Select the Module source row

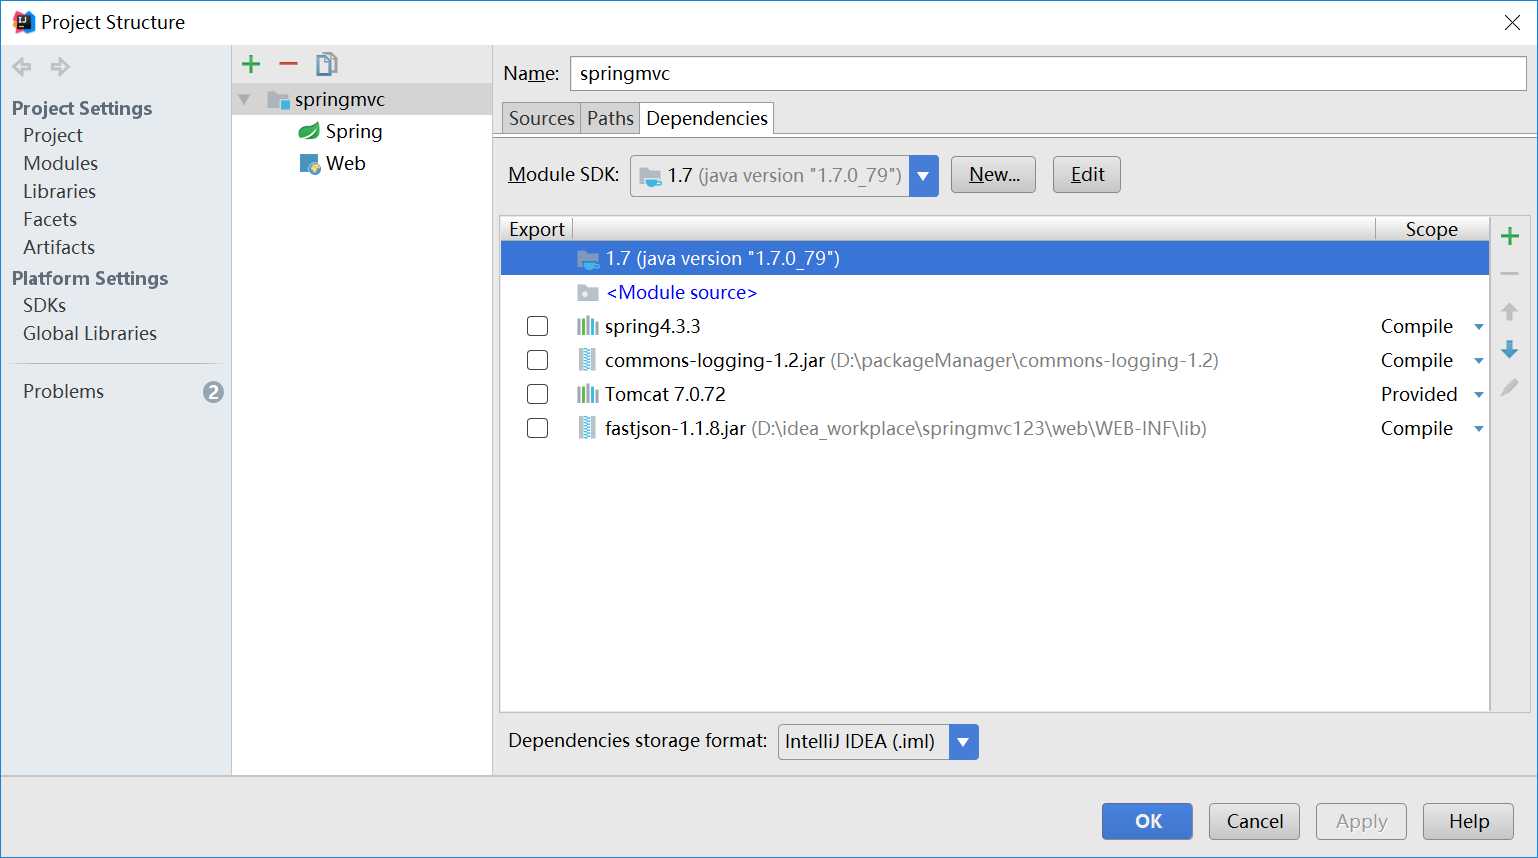pos(995,293)
